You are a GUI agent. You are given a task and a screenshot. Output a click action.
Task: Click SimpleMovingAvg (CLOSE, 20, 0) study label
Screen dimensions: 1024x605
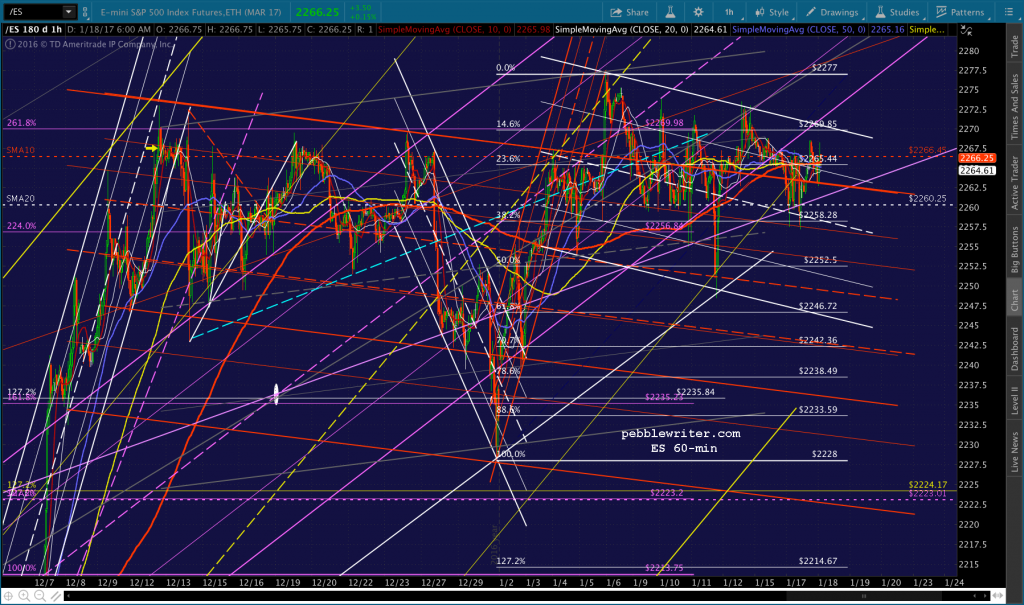pyautogui.click(x=620, y=29)
